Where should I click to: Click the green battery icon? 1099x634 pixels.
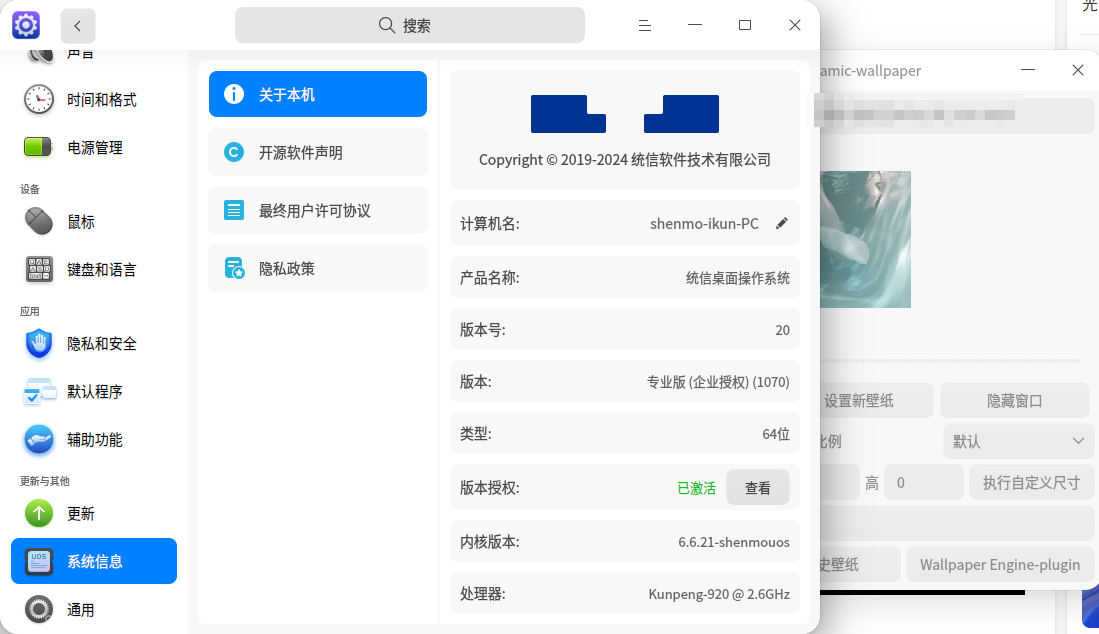(38, 147)
